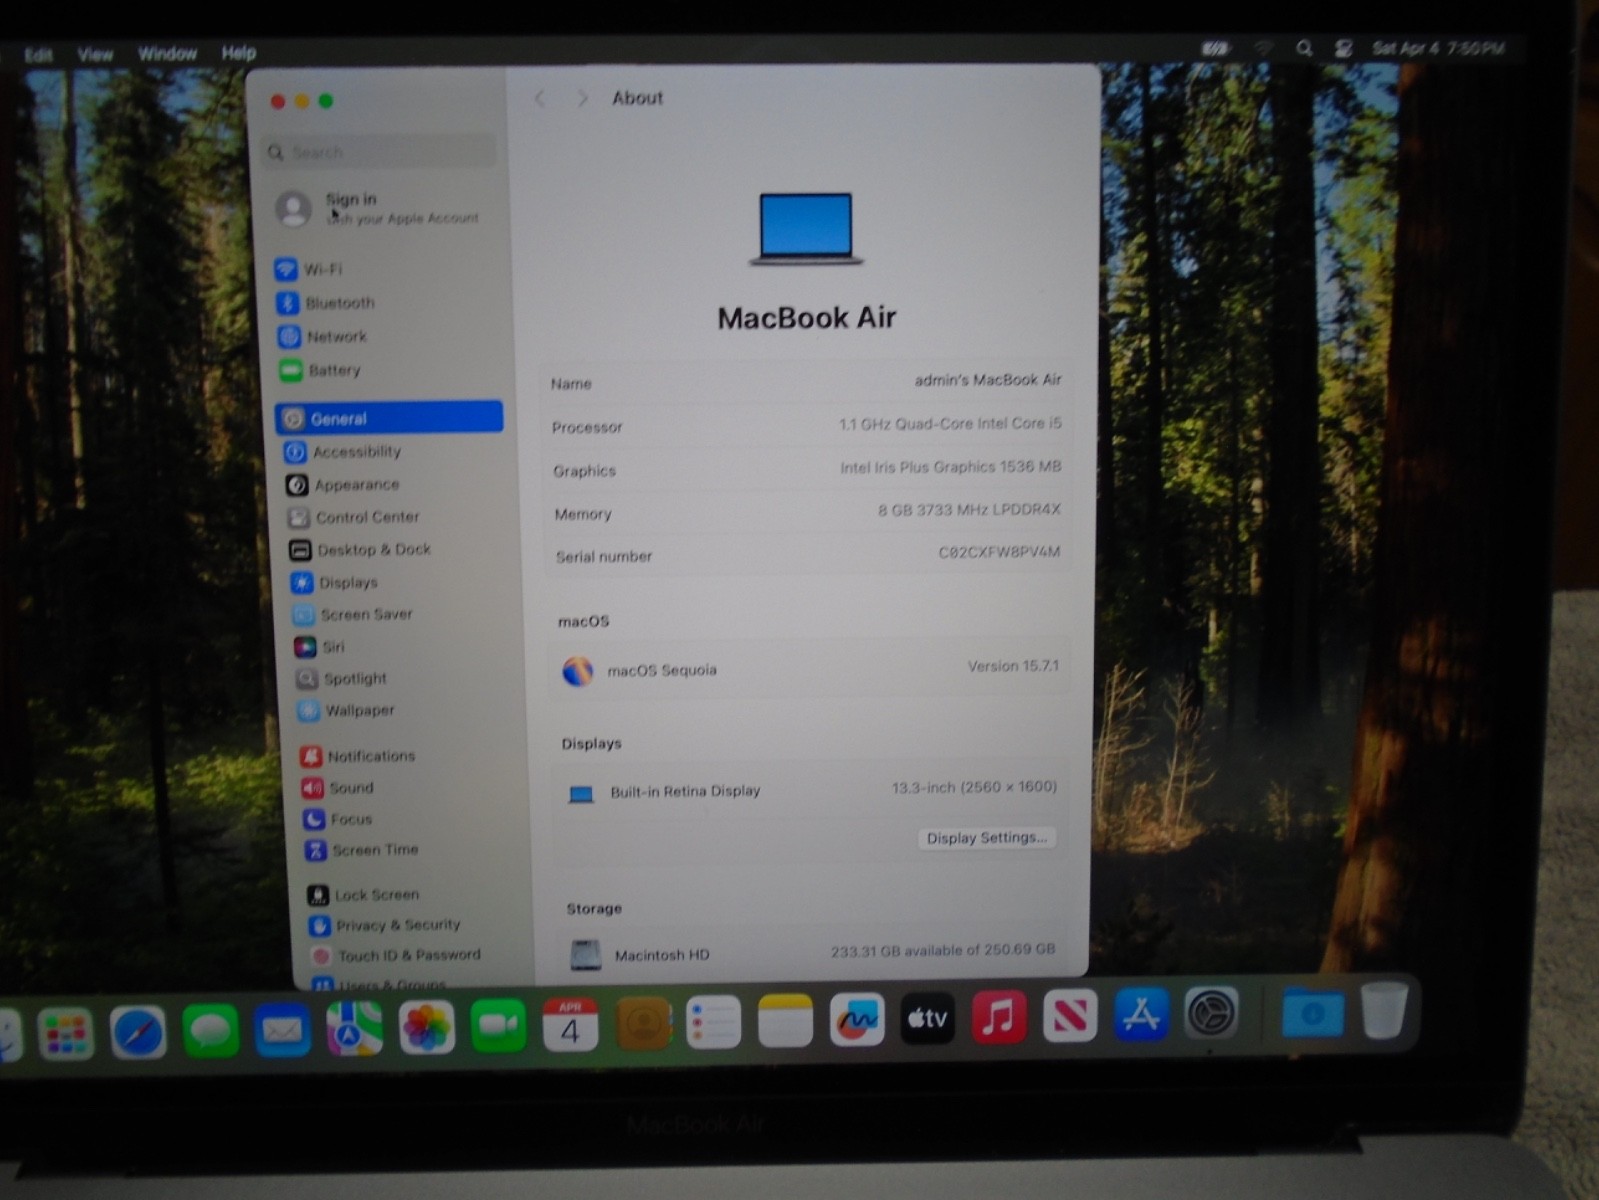This screenshot has height=1200, width=1599.
Task: Select Network in the settings sidebar
Action: coord(323,336)
